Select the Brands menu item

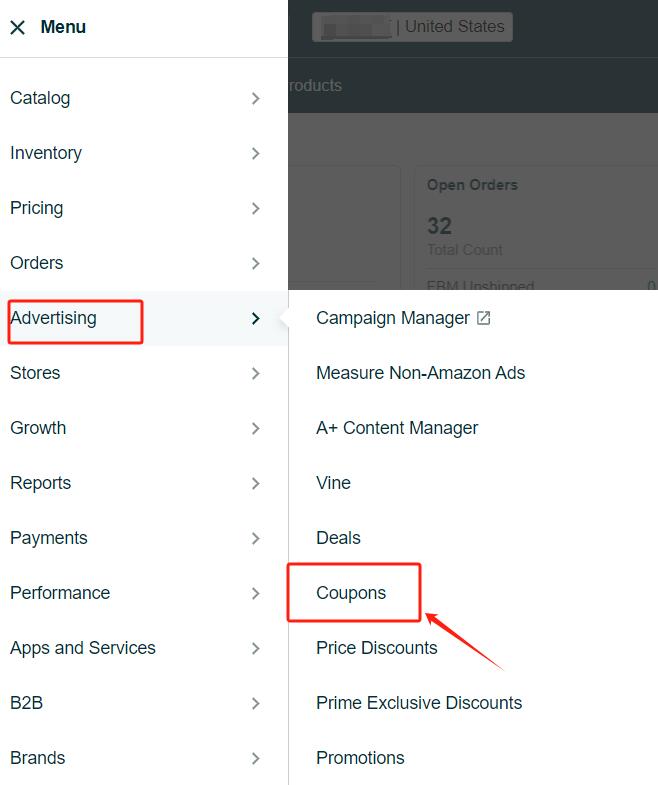38,758
